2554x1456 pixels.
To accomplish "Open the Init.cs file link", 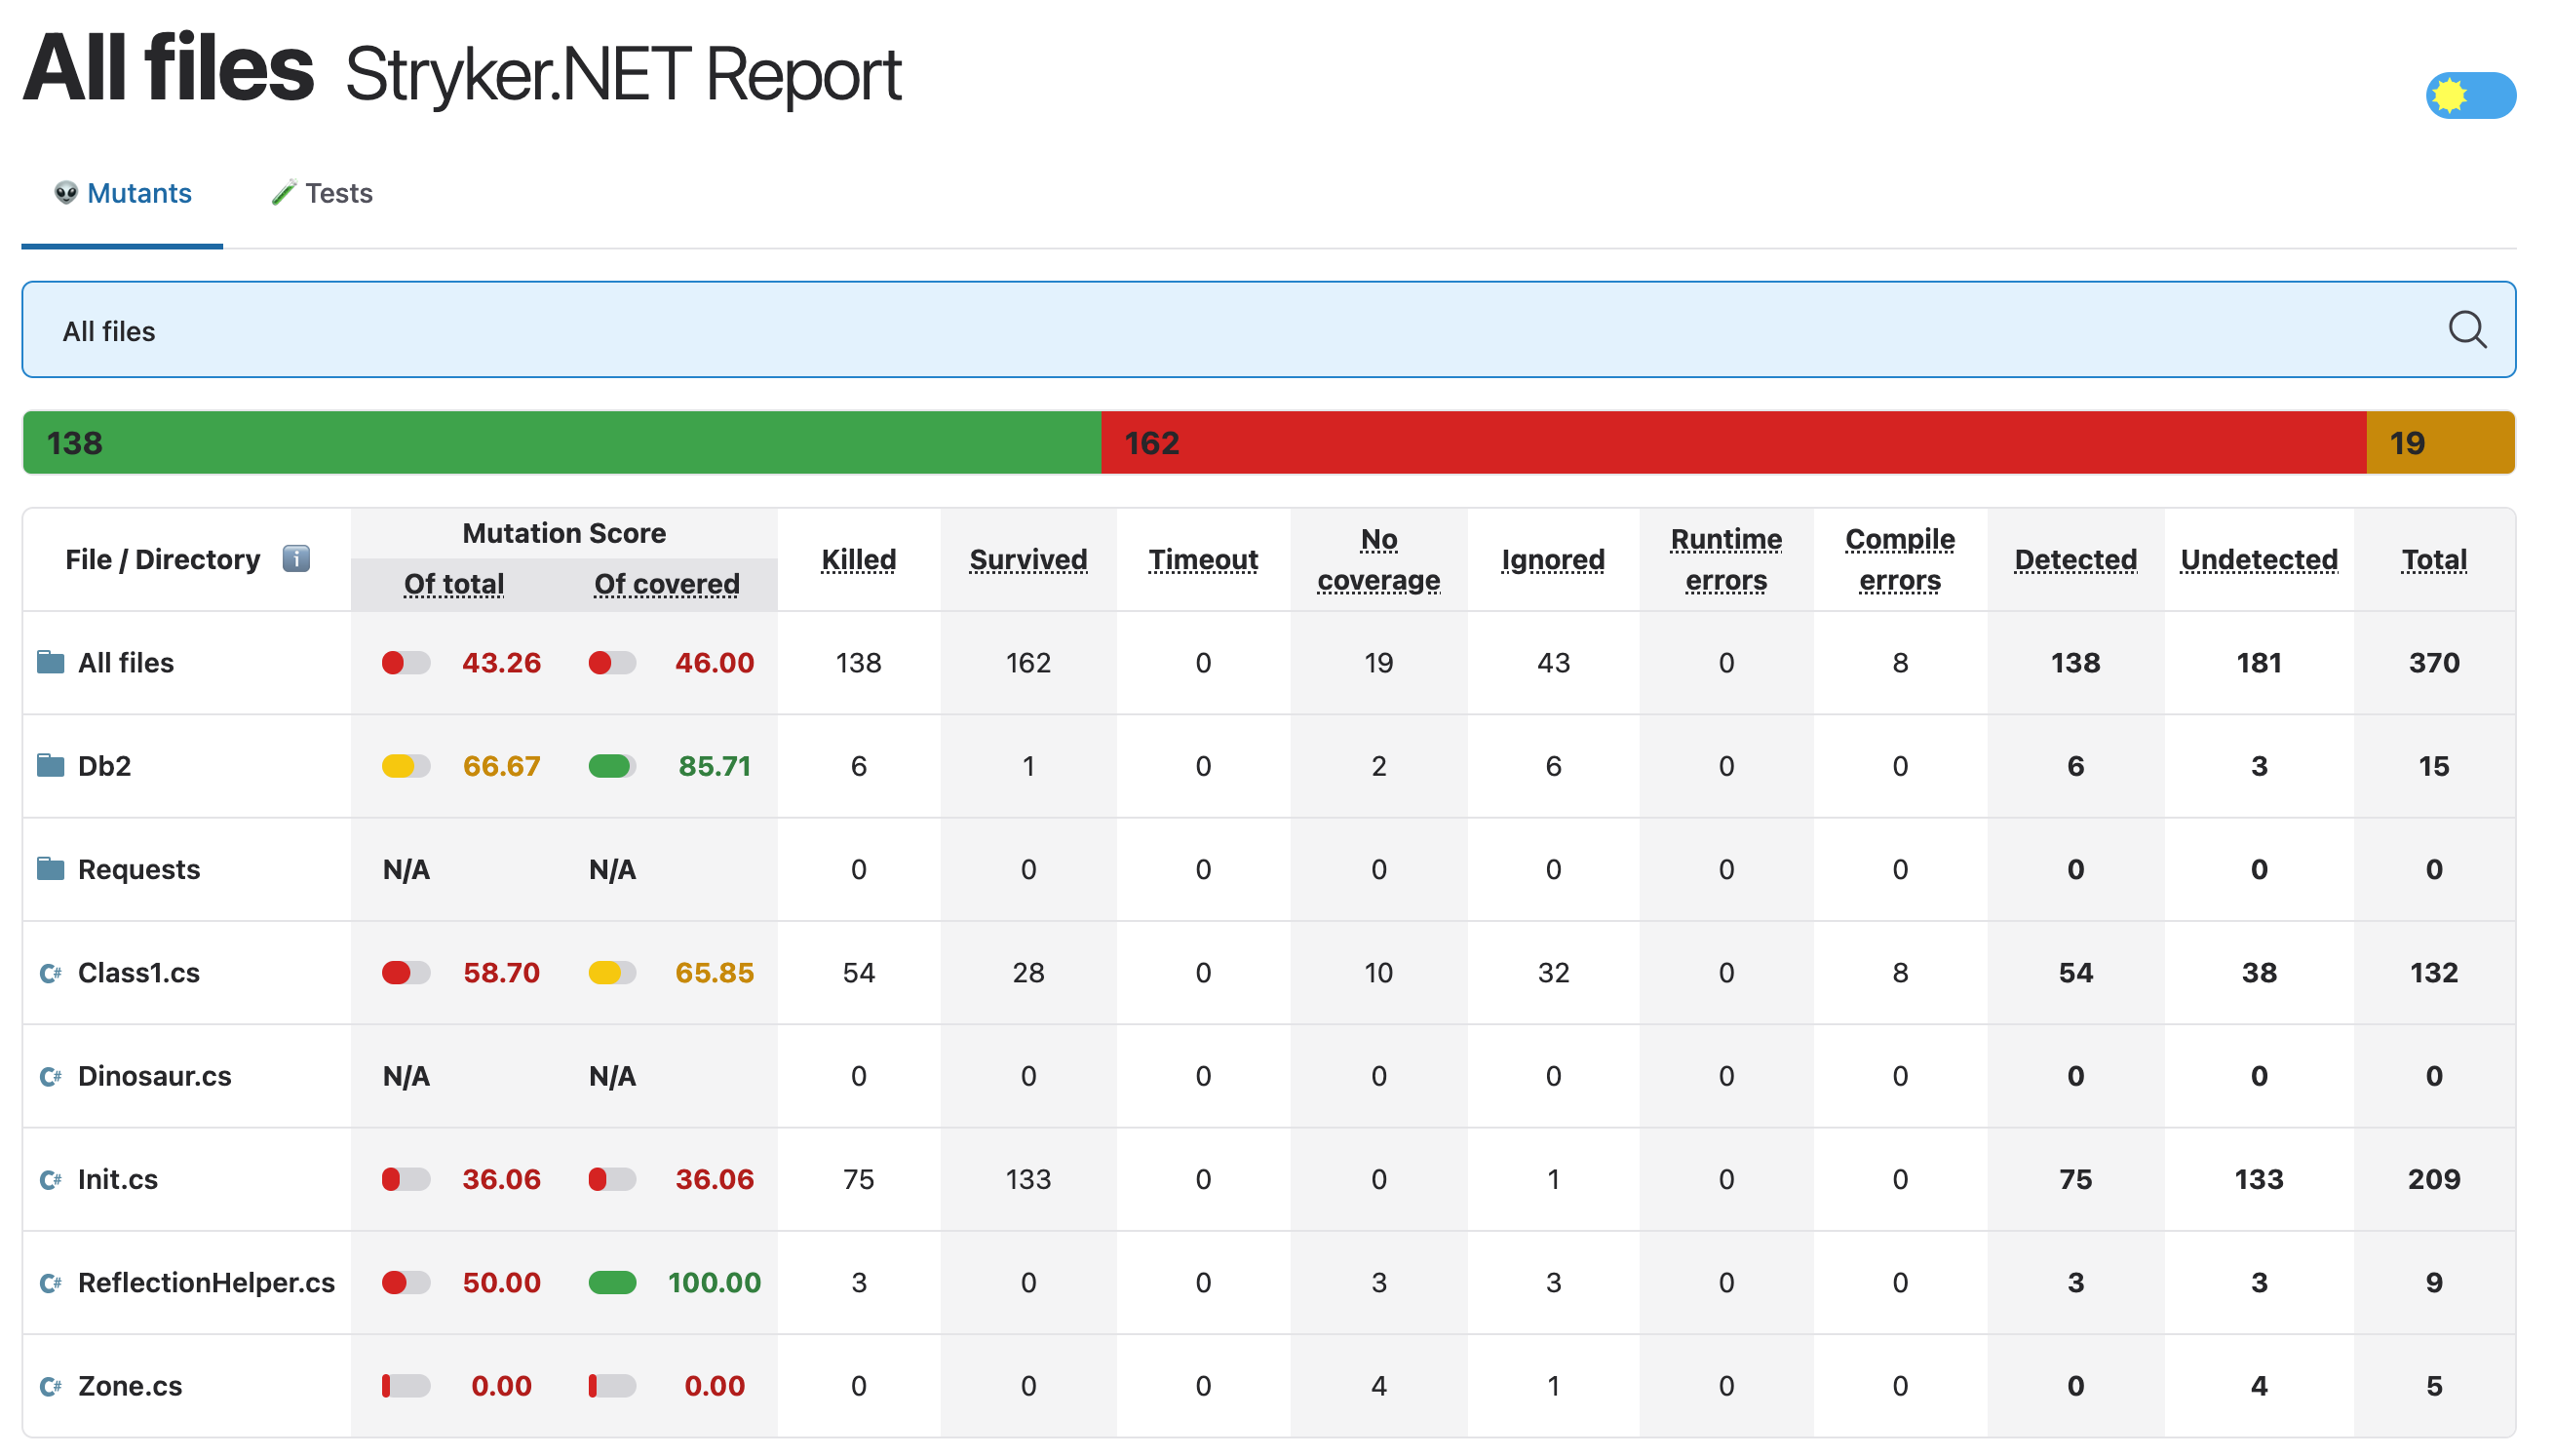I will (x=118, y=1179).
